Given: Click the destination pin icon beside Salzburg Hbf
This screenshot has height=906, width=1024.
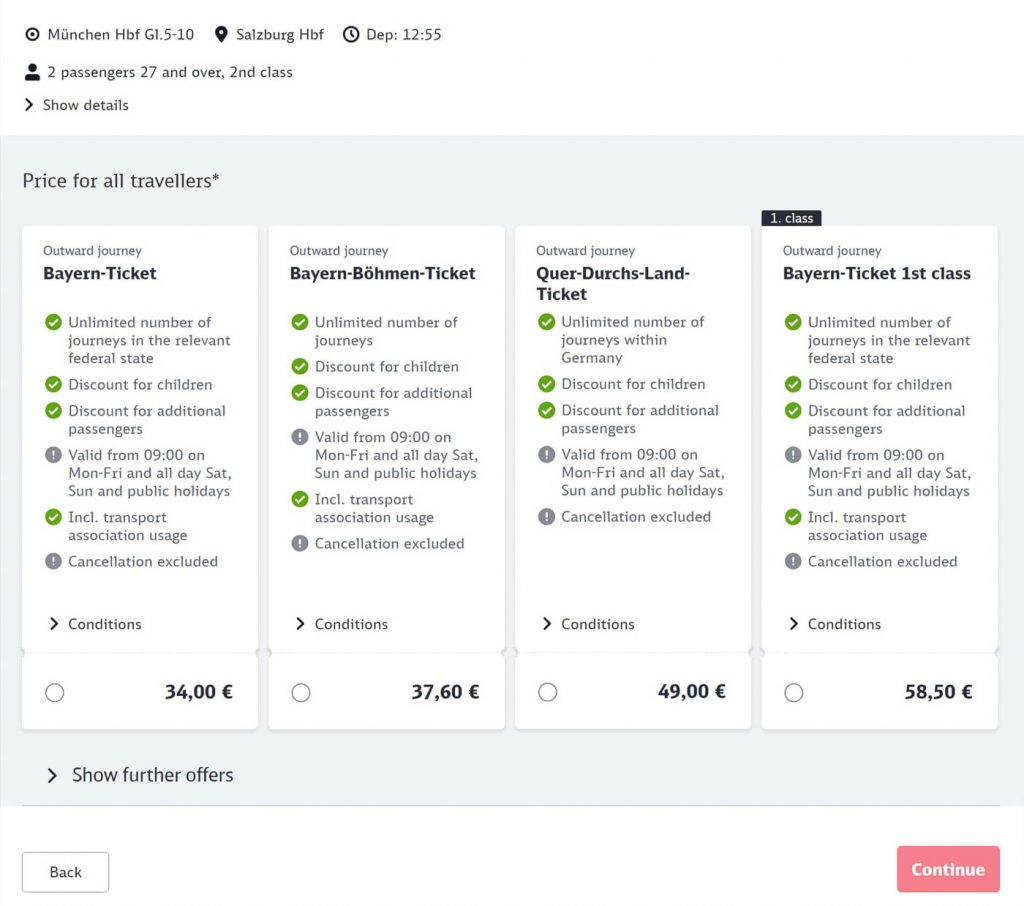Looking at the screenshot, I should [x=221, y=34].
